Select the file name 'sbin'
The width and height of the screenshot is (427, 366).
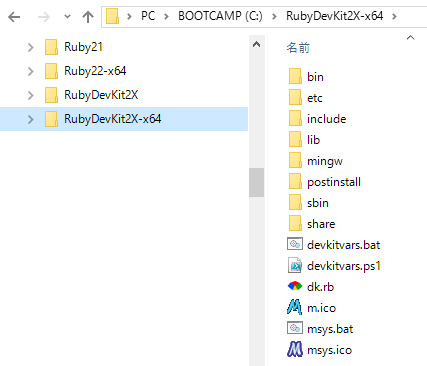[318, 203]
